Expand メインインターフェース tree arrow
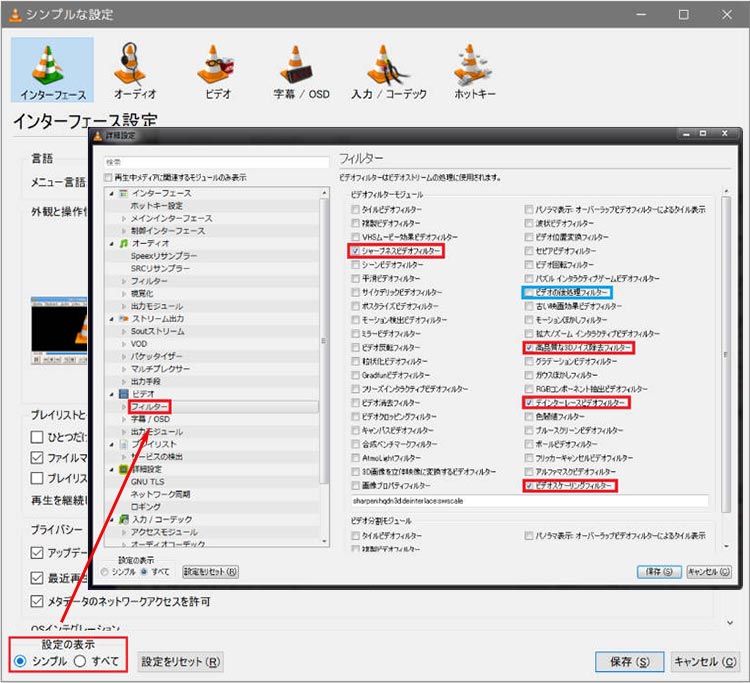This screenshot has width=750, height=683. click(124, 219)
